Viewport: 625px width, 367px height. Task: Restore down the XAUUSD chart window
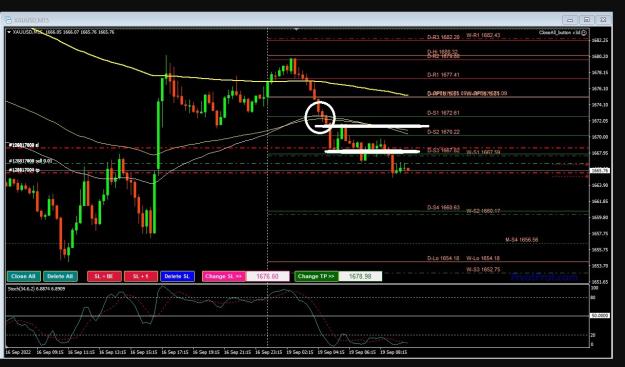[587, 20]
